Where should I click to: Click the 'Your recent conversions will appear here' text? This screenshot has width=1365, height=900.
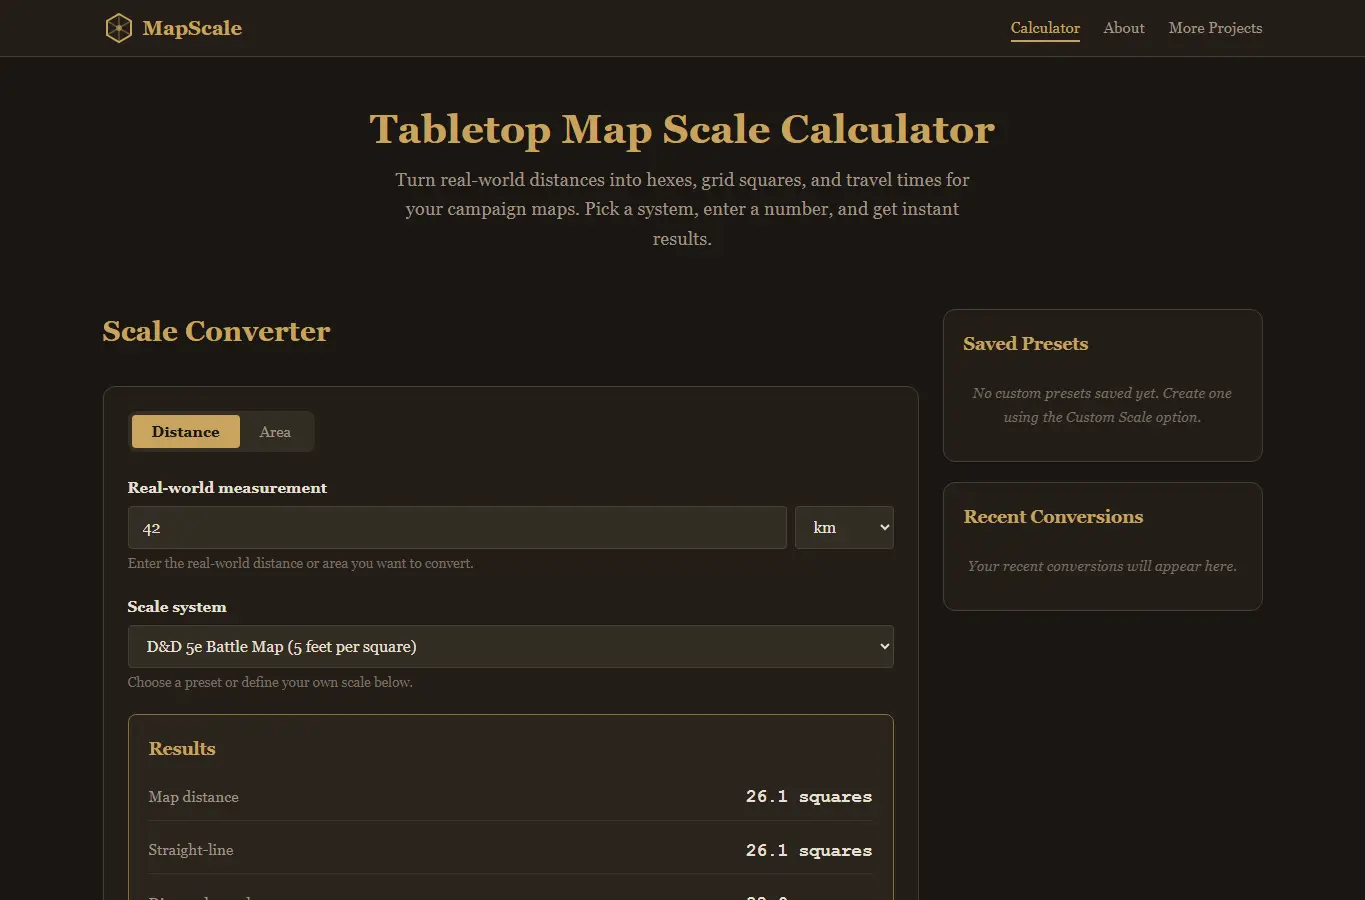[1102, 566]
